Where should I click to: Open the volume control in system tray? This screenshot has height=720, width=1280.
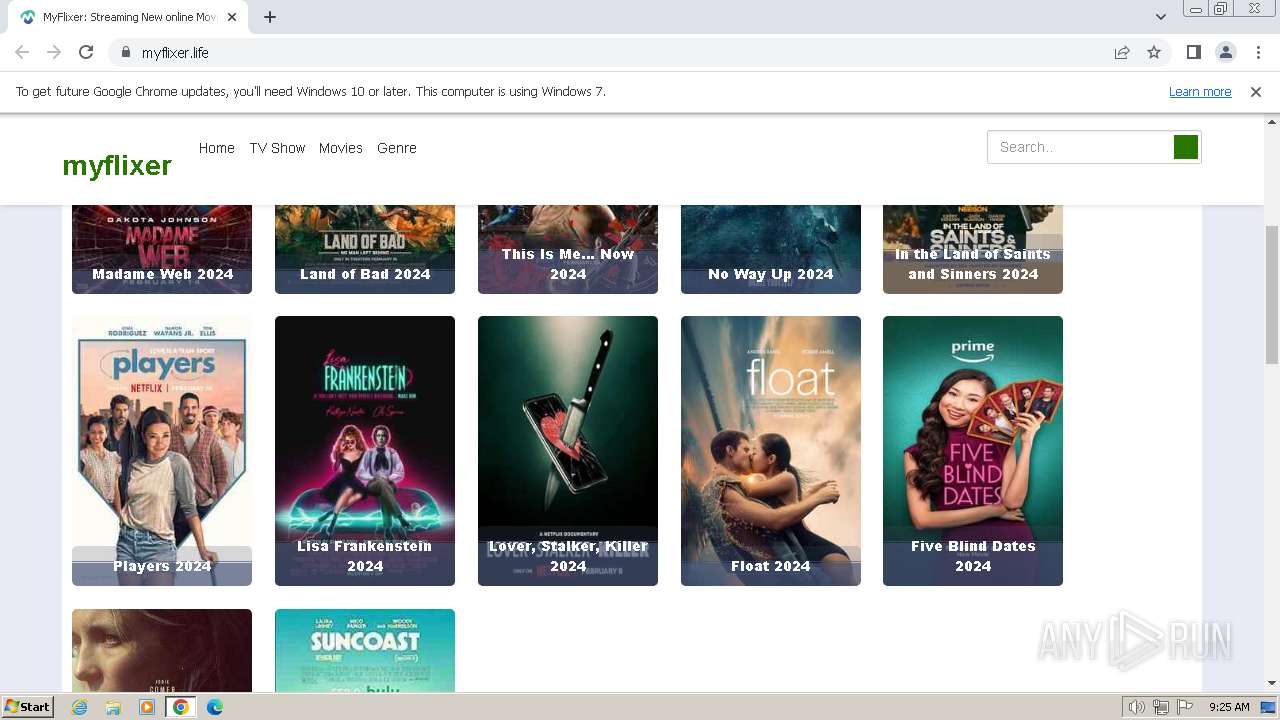pyautogui.click(x=1136, y=707)
